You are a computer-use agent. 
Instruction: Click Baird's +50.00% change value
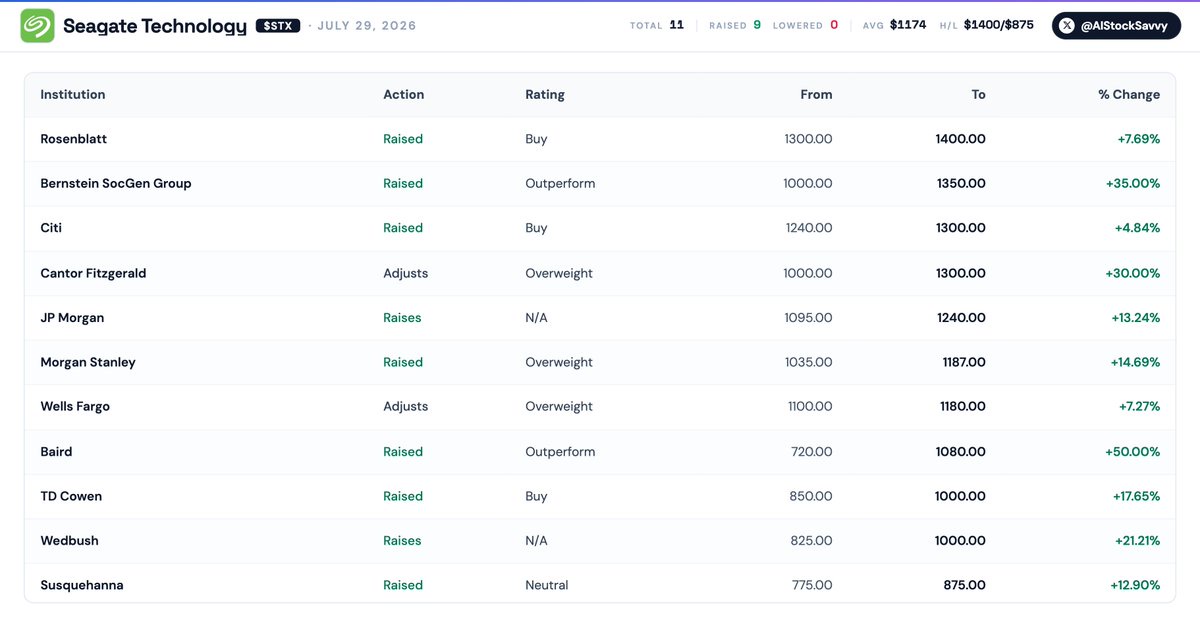click(1133, 451)
